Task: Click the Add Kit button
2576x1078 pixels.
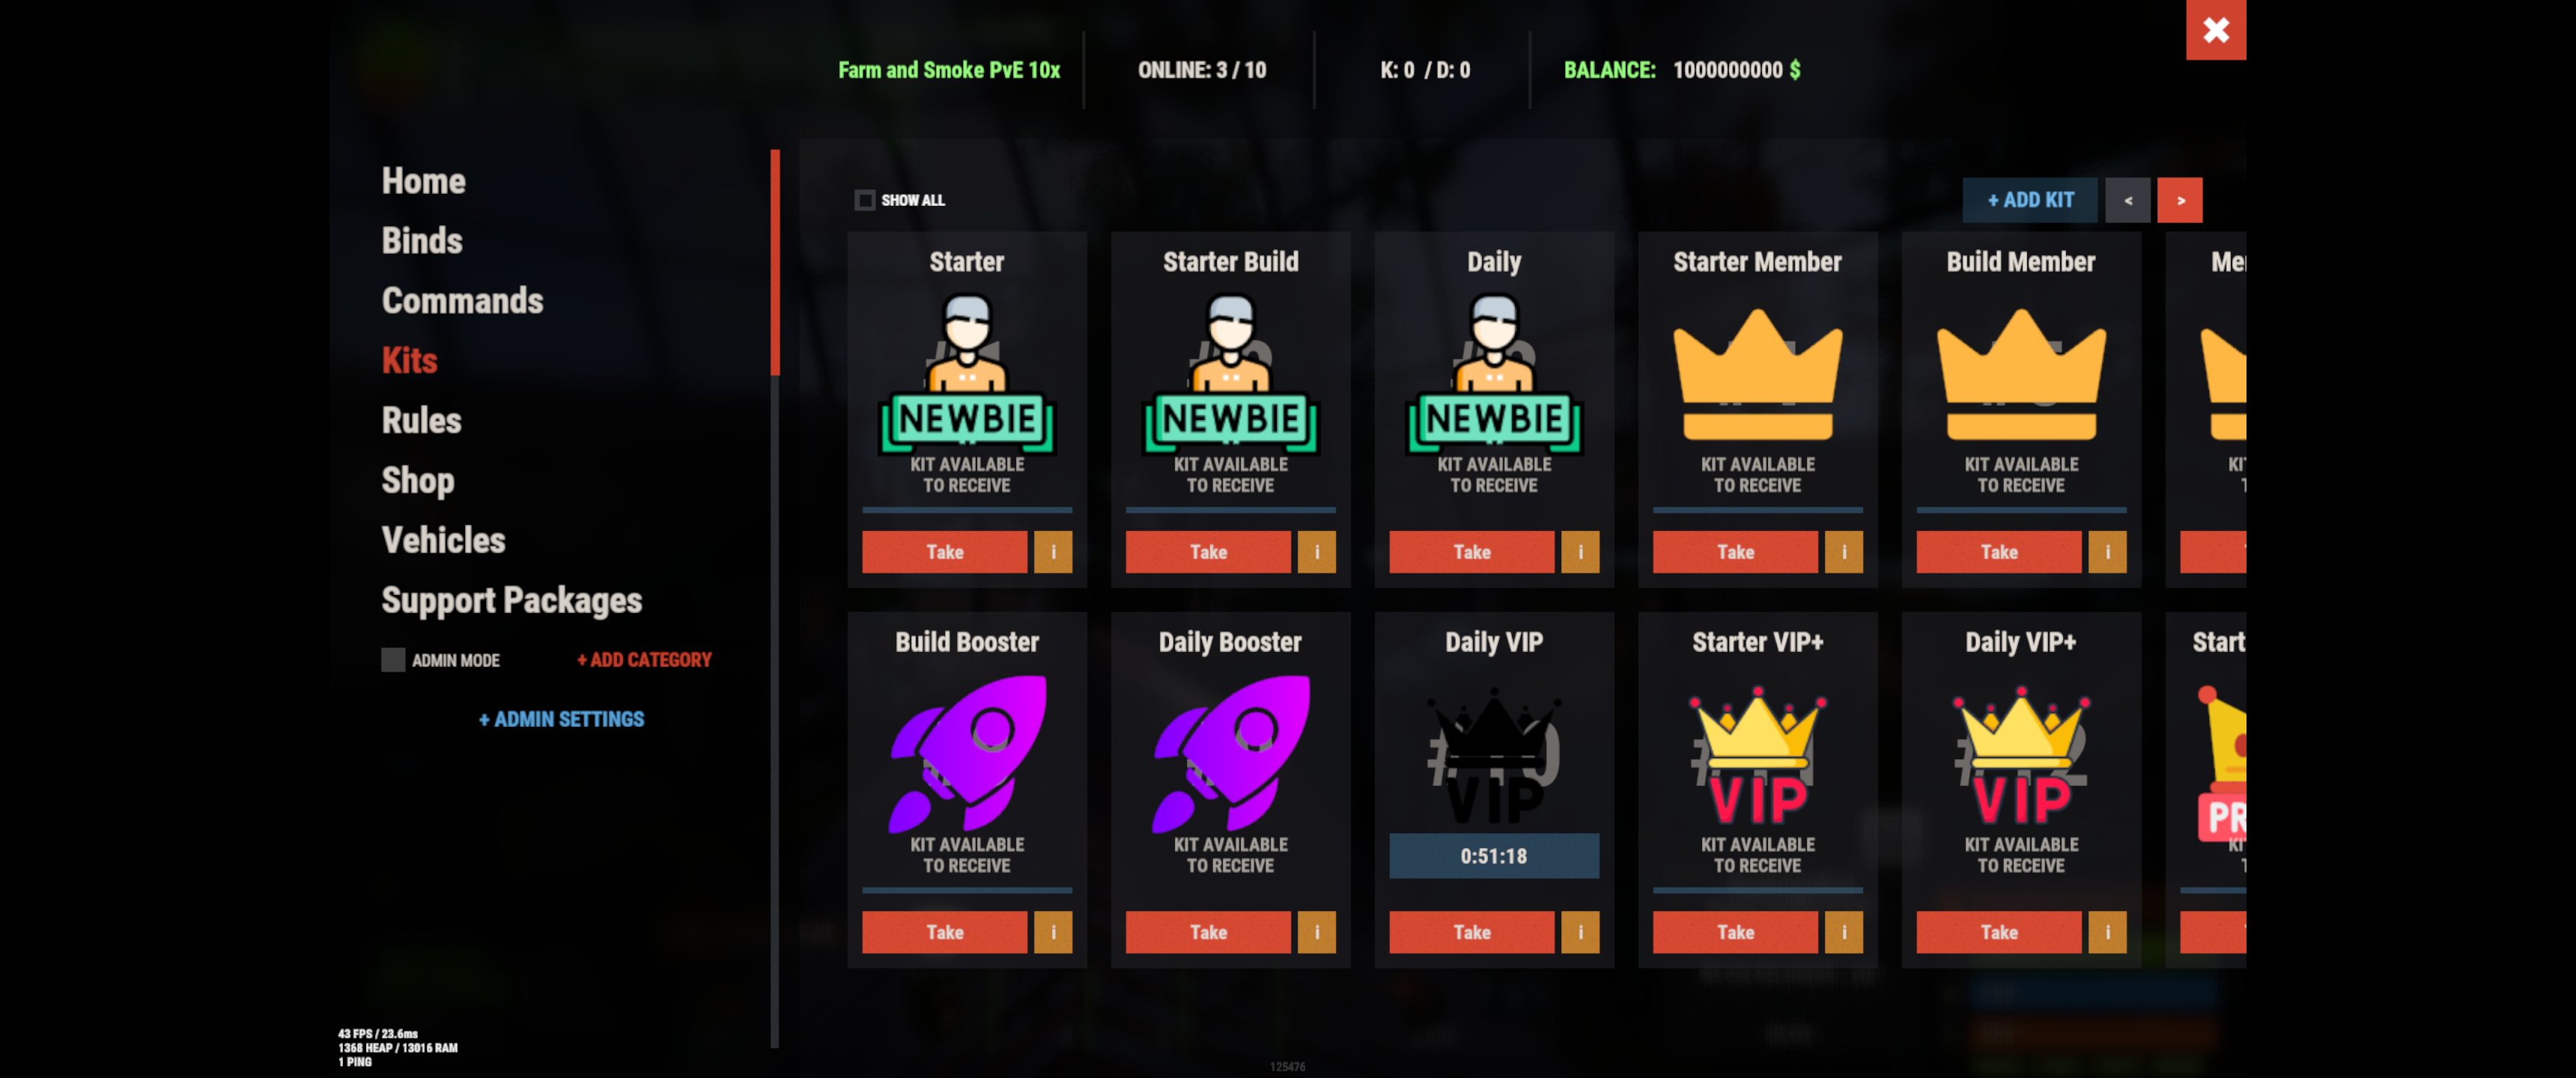Action: [x=2030, y=200]
